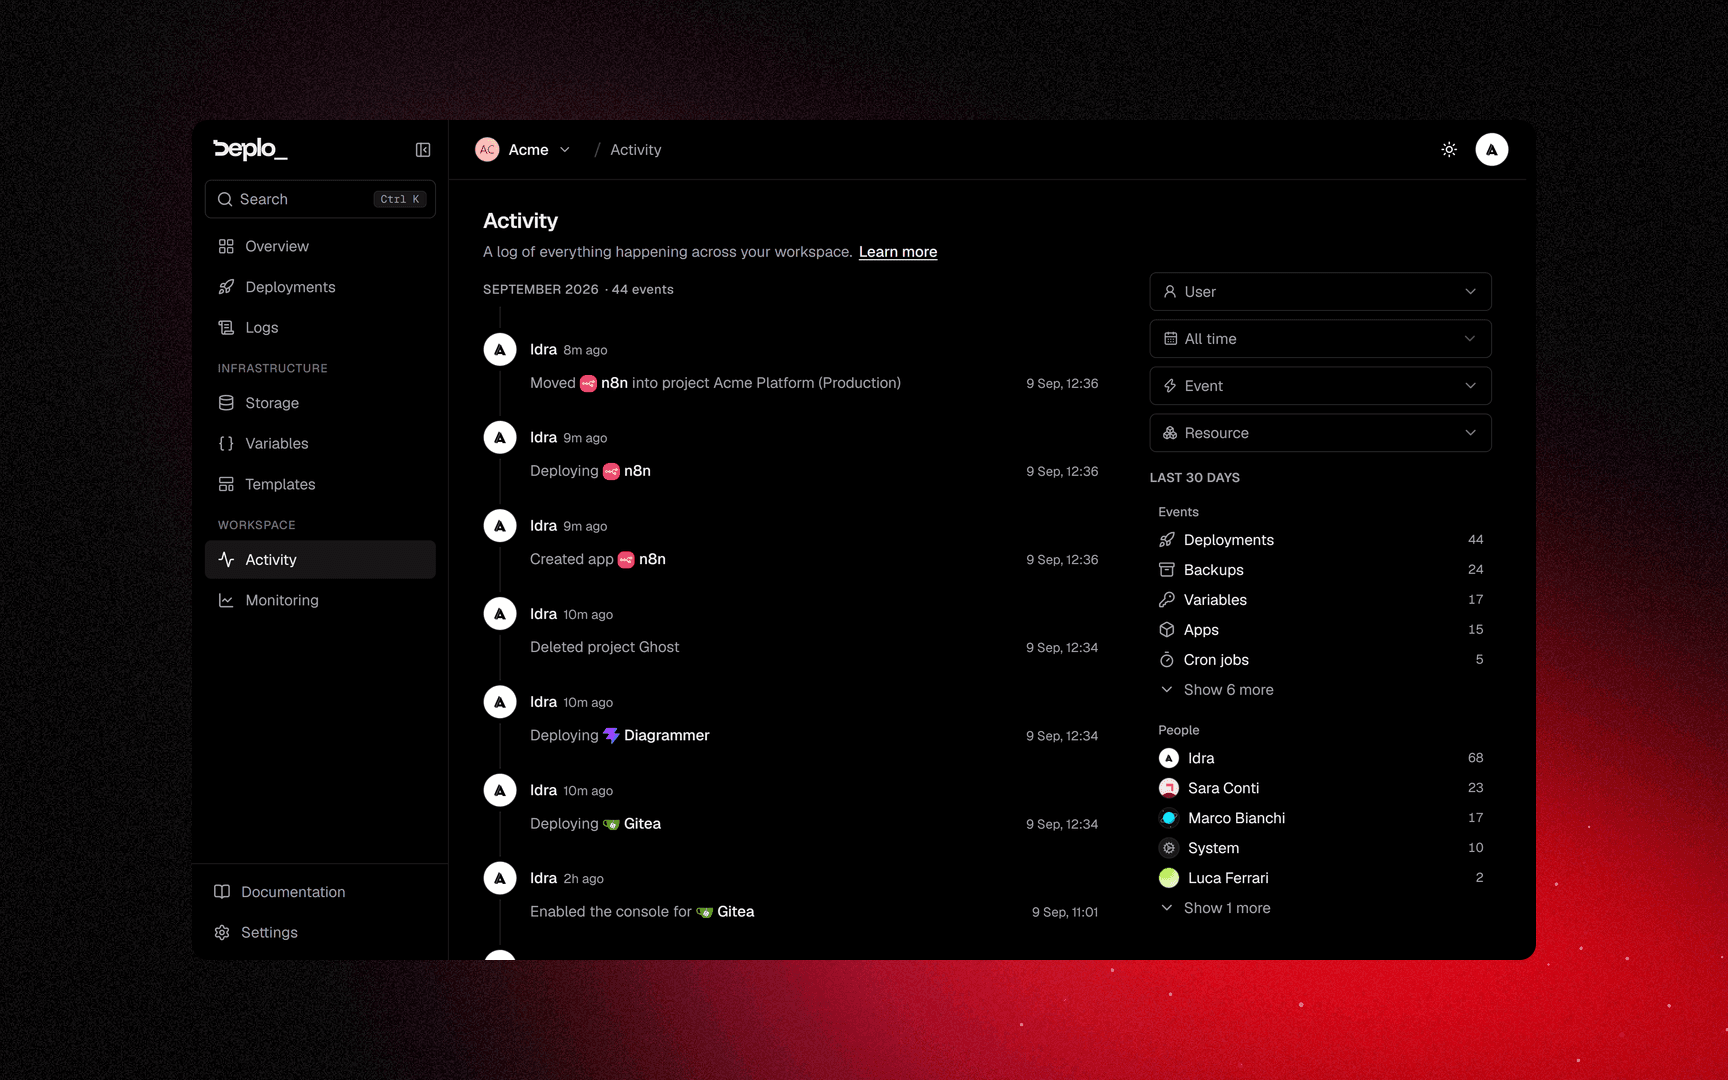Focus the Search field
The width and height of the screenshot is (1728, 1080).
pos(320,199)
